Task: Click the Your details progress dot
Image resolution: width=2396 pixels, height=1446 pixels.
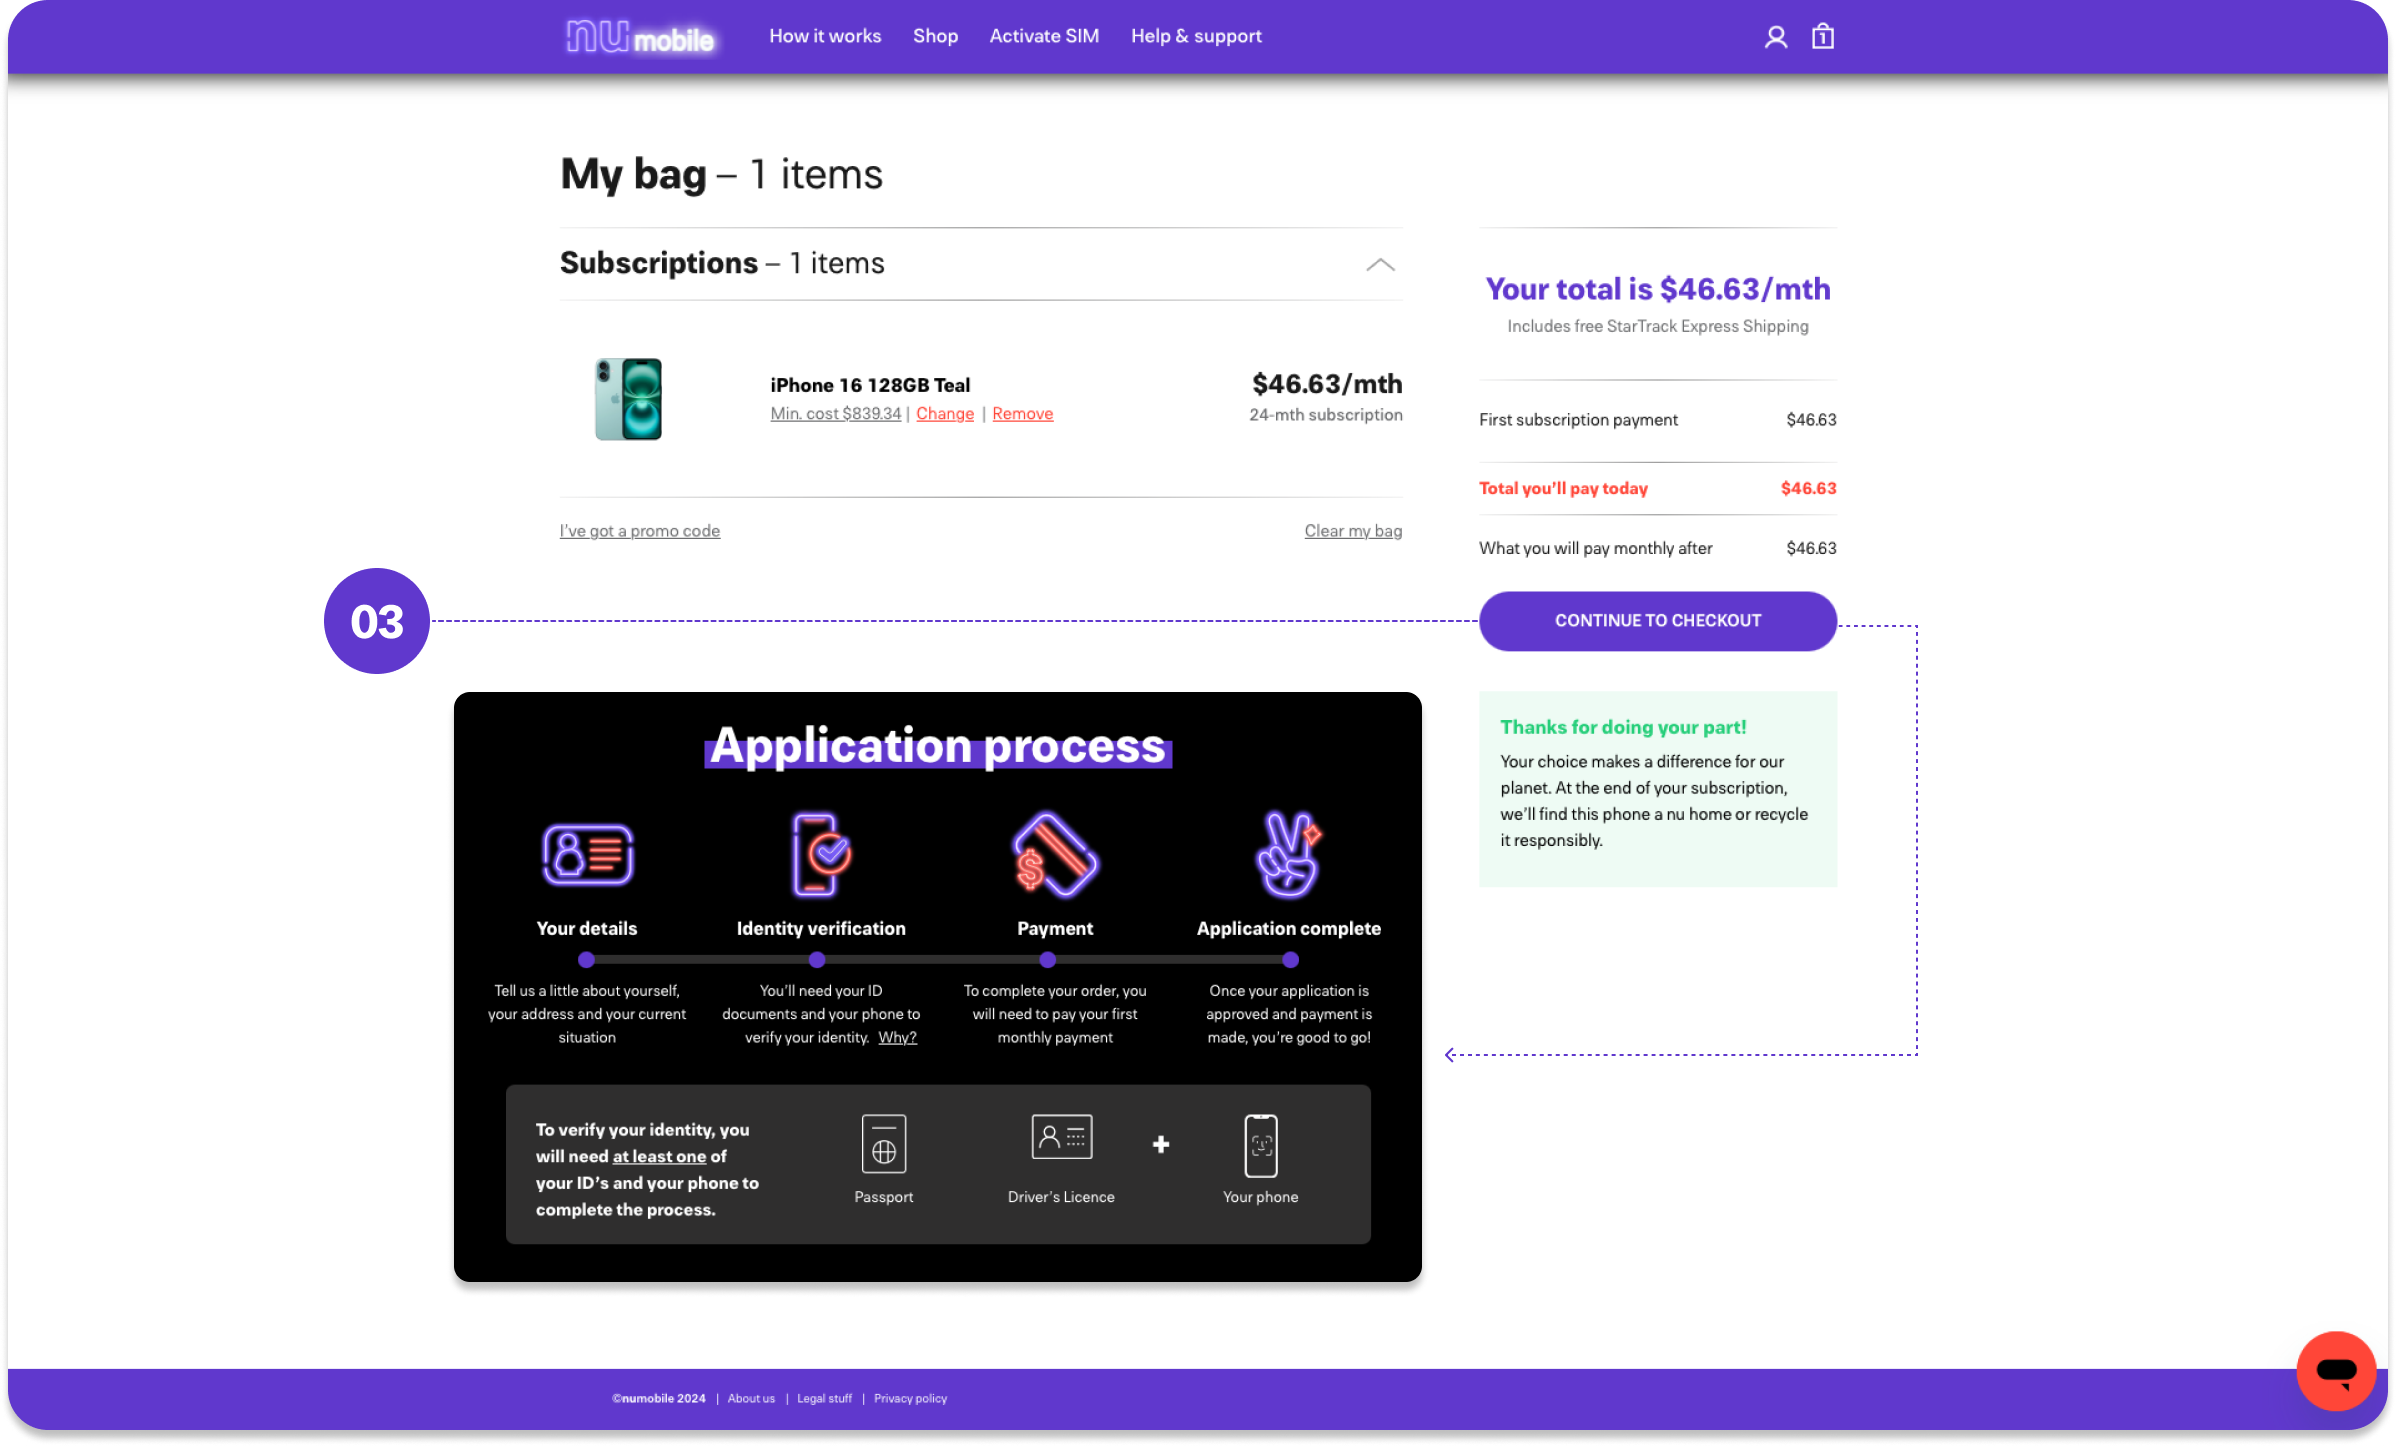Action: (x=586, y=960)
